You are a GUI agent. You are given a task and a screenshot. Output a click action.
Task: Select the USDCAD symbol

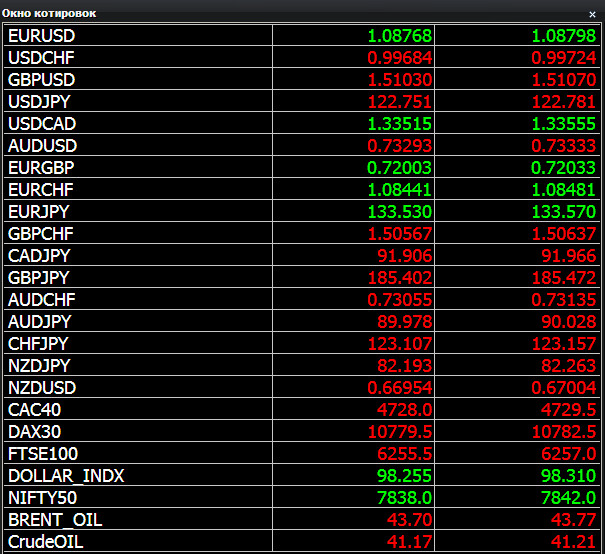click(x=42, y=123)
